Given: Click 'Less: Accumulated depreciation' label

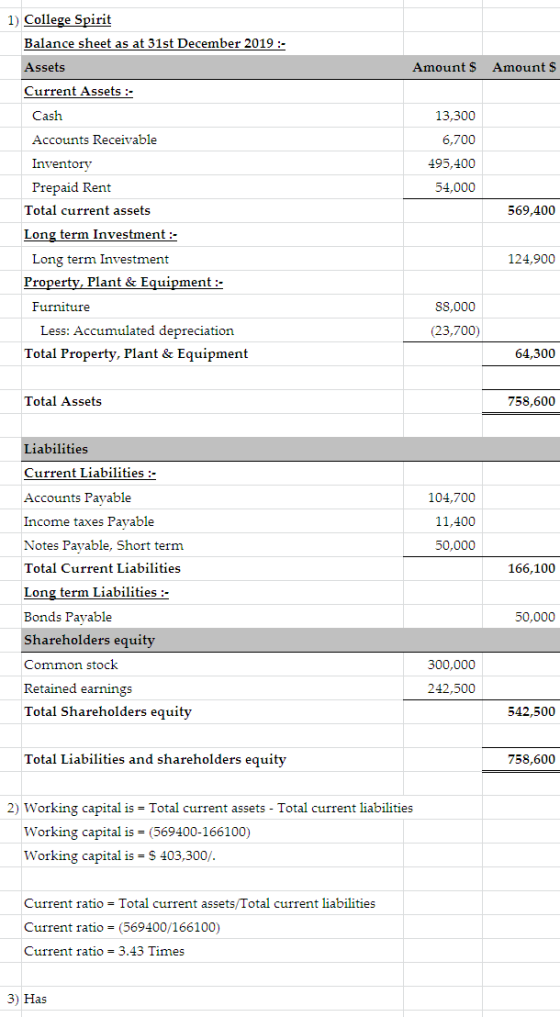Looking at the screenshot, I should [137, 331].
